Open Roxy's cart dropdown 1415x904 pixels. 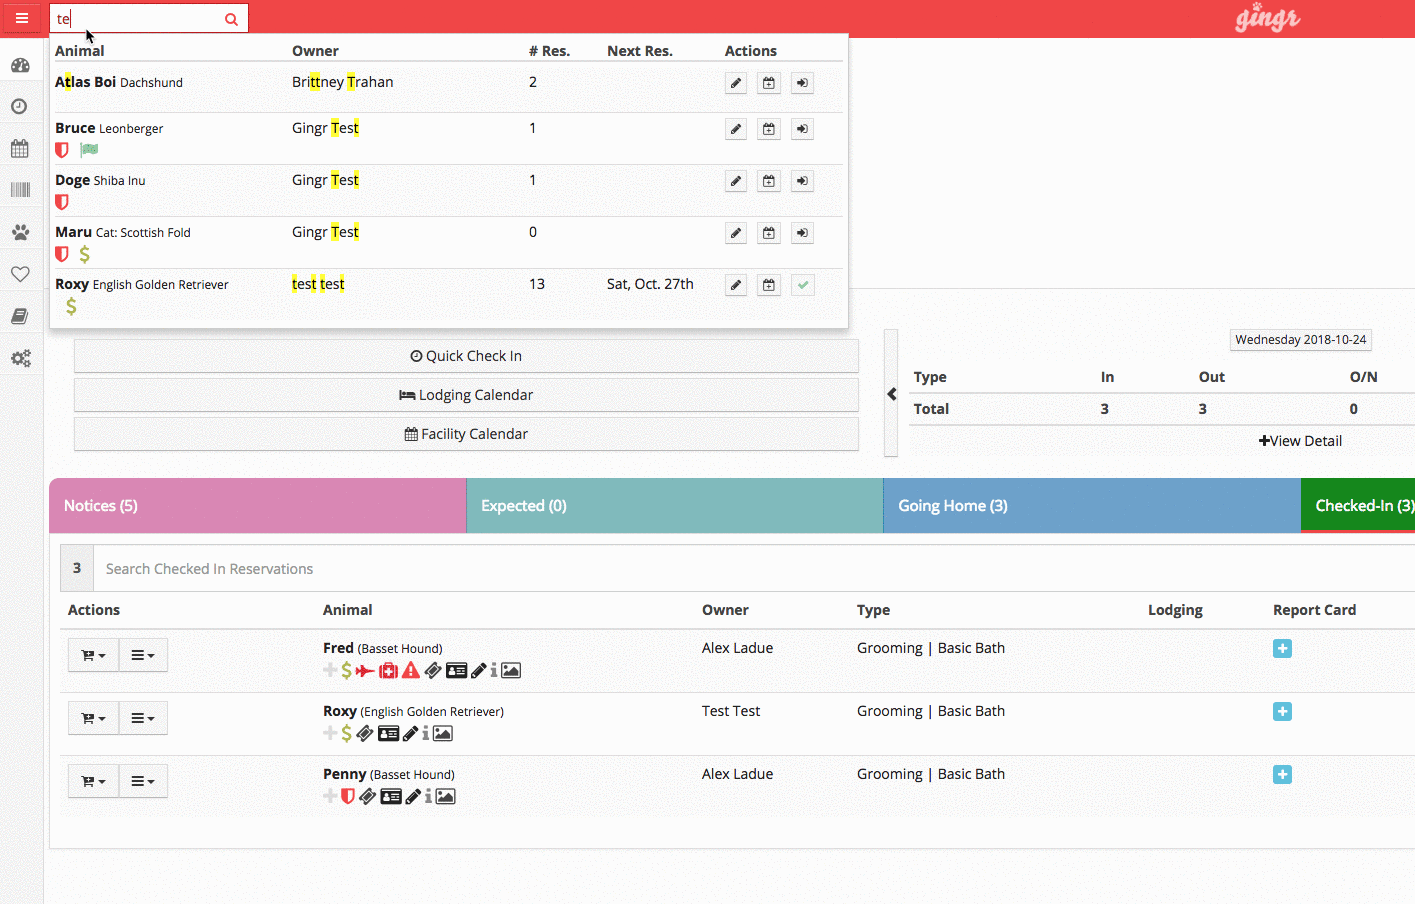pos(93,718)
